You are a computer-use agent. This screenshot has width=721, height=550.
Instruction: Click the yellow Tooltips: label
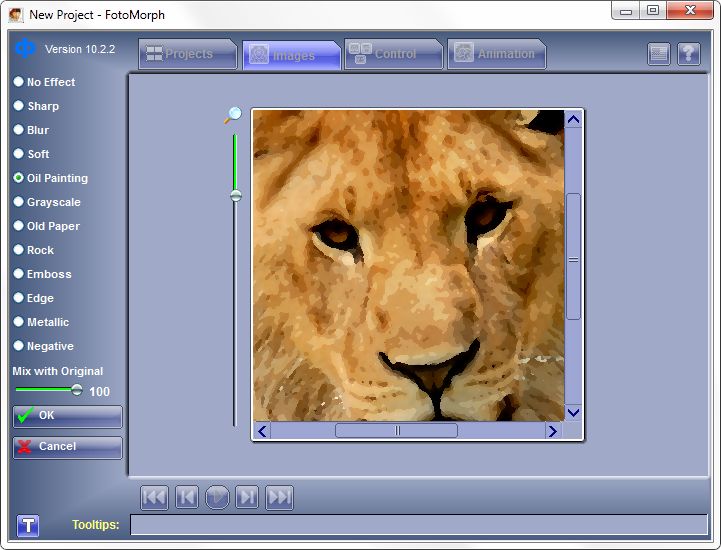coord(96,525)
